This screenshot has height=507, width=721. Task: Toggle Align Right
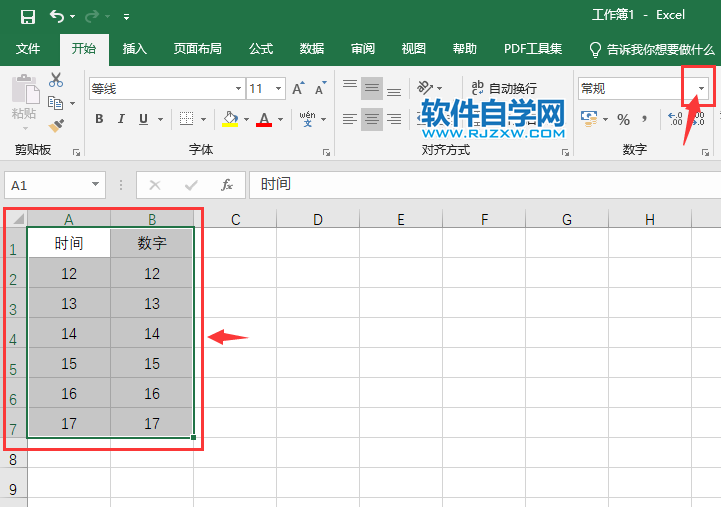[394, 119]
